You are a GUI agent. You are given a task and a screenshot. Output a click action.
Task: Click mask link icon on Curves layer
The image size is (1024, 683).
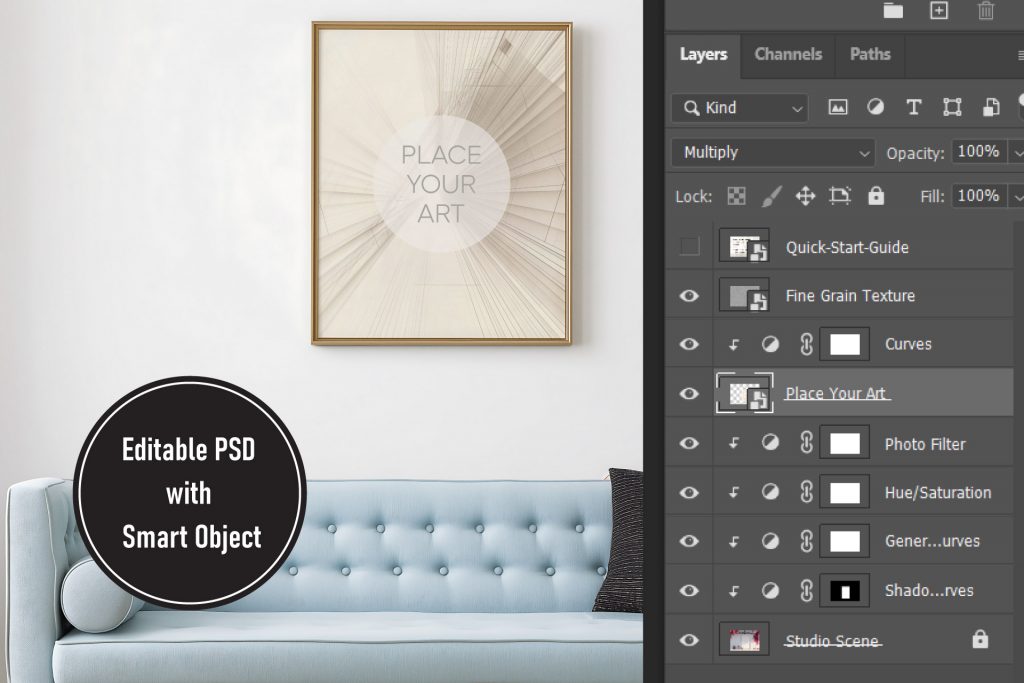807,344
